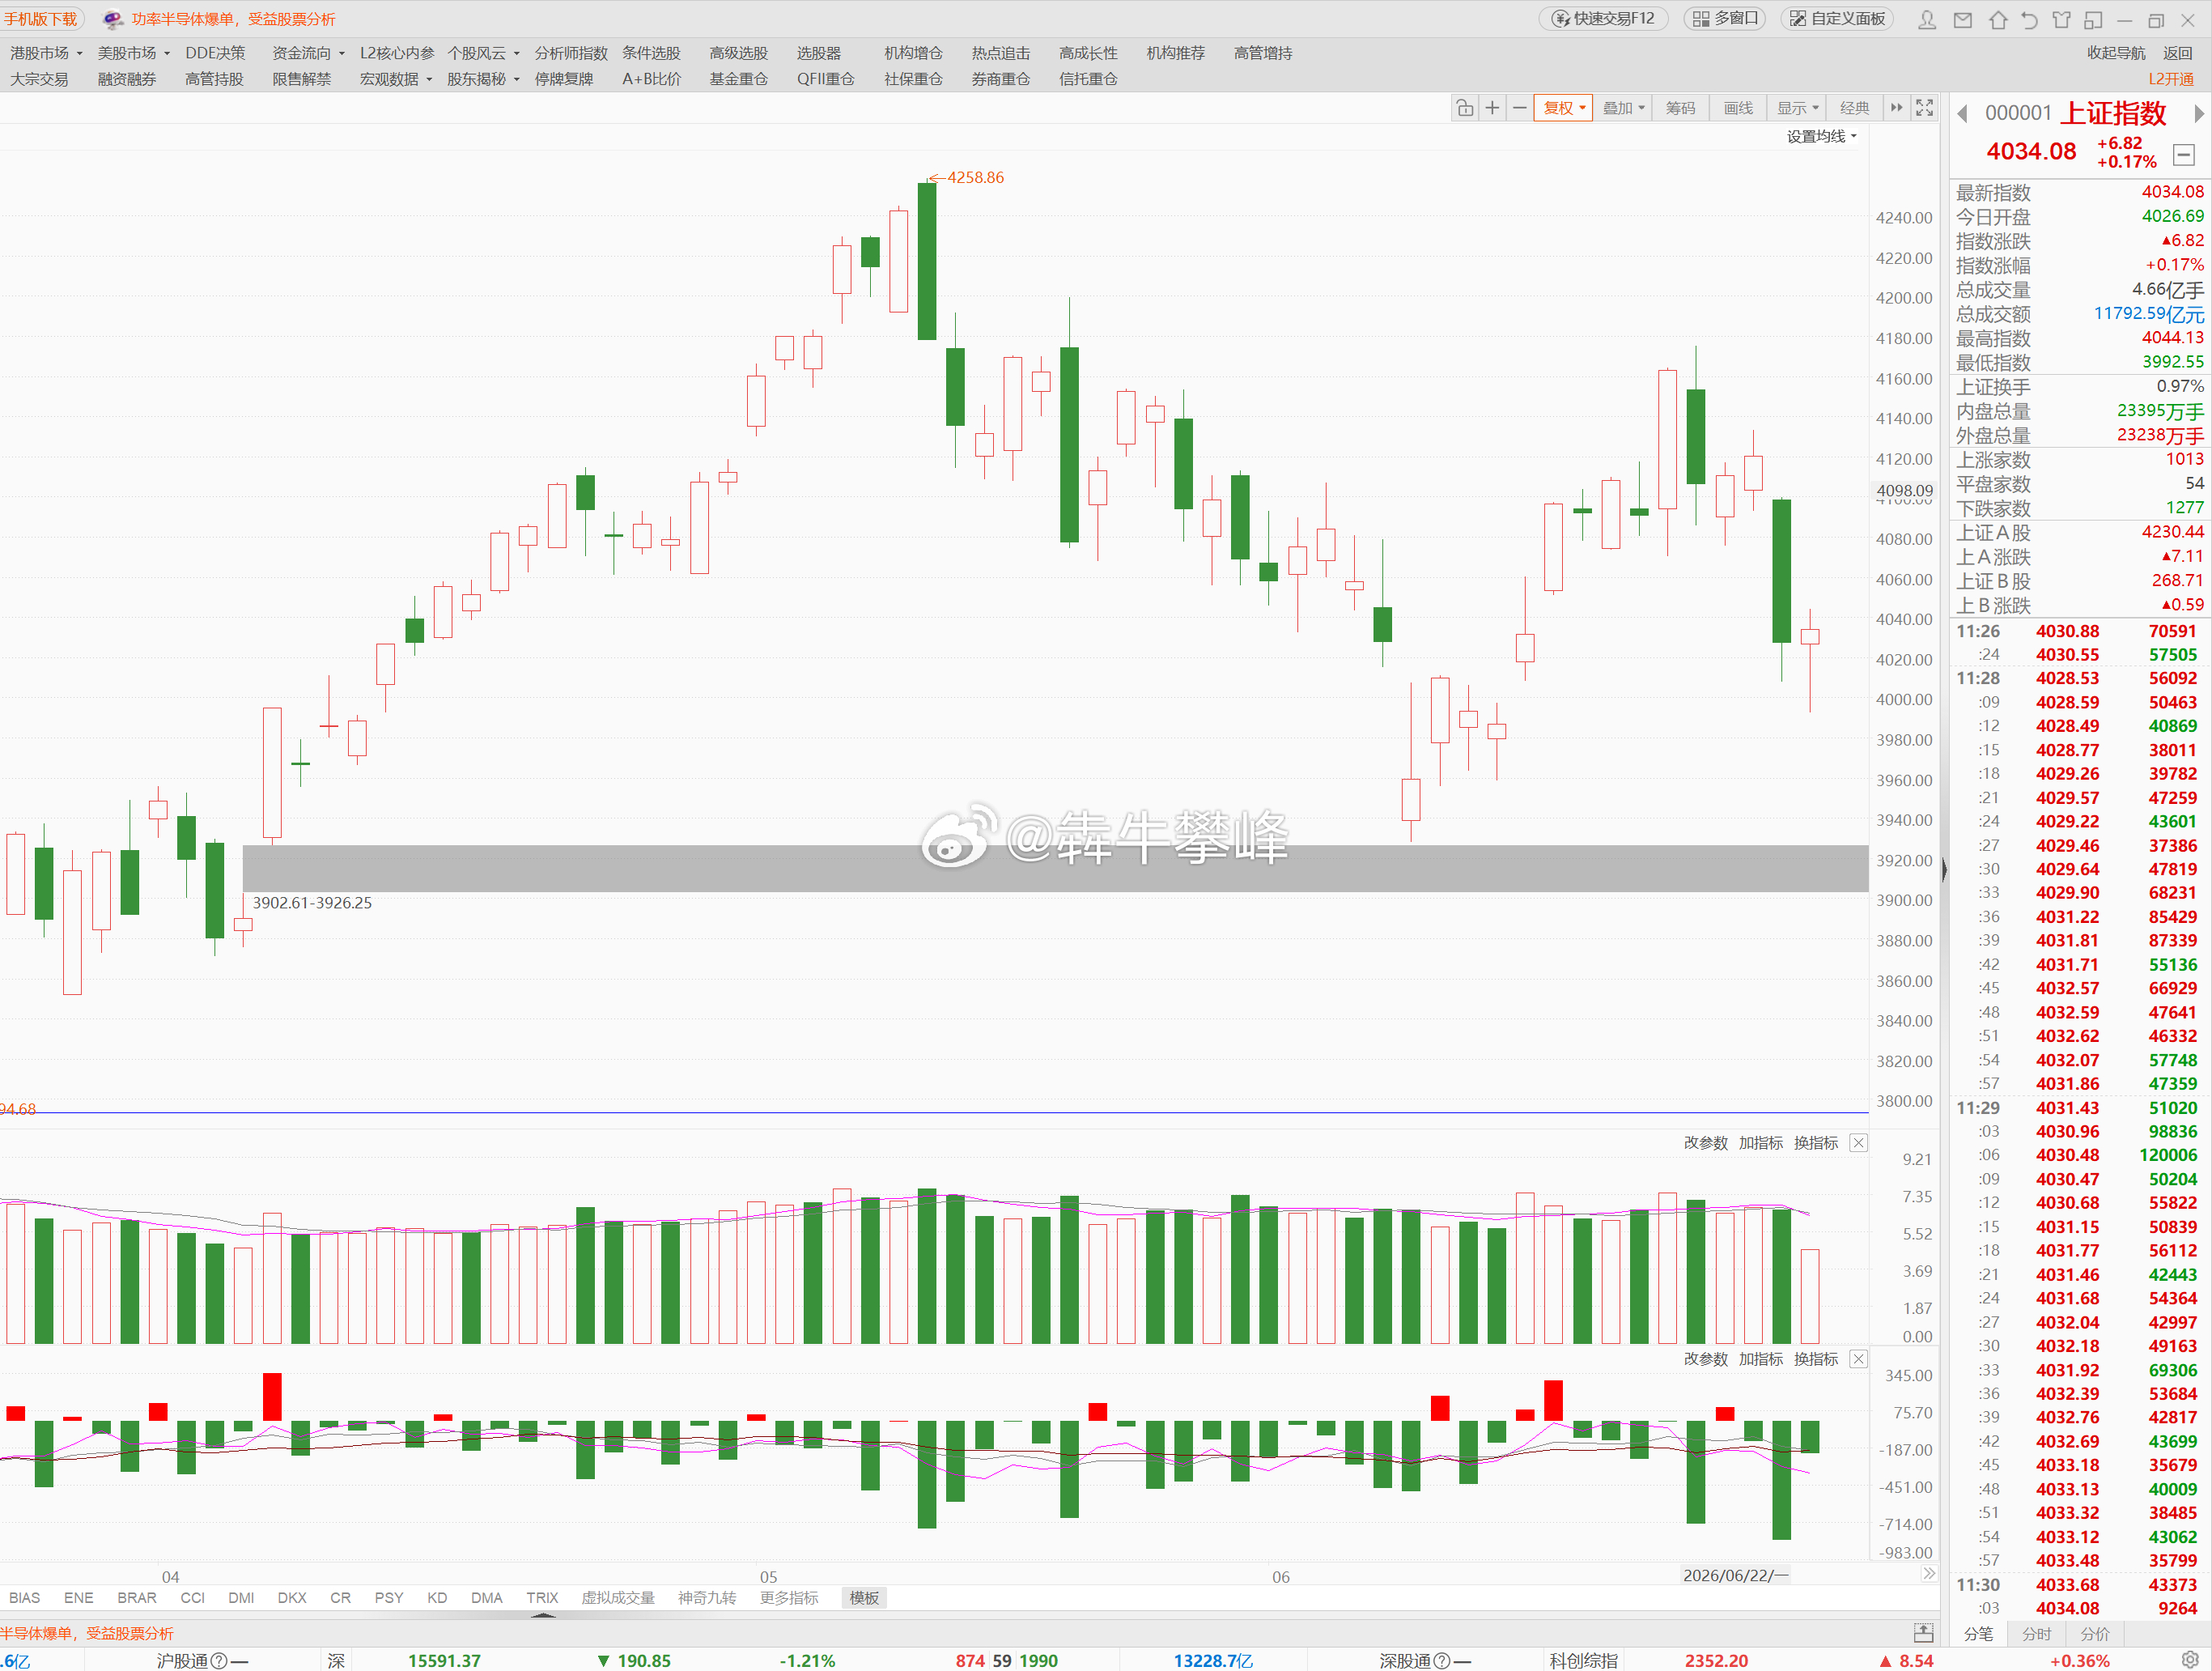The width and height of the screenshot is (2212, 1671).
Task: Click the timeline scroll-right arrow
Action: pyautogui.click(x=1929, y=1573)
